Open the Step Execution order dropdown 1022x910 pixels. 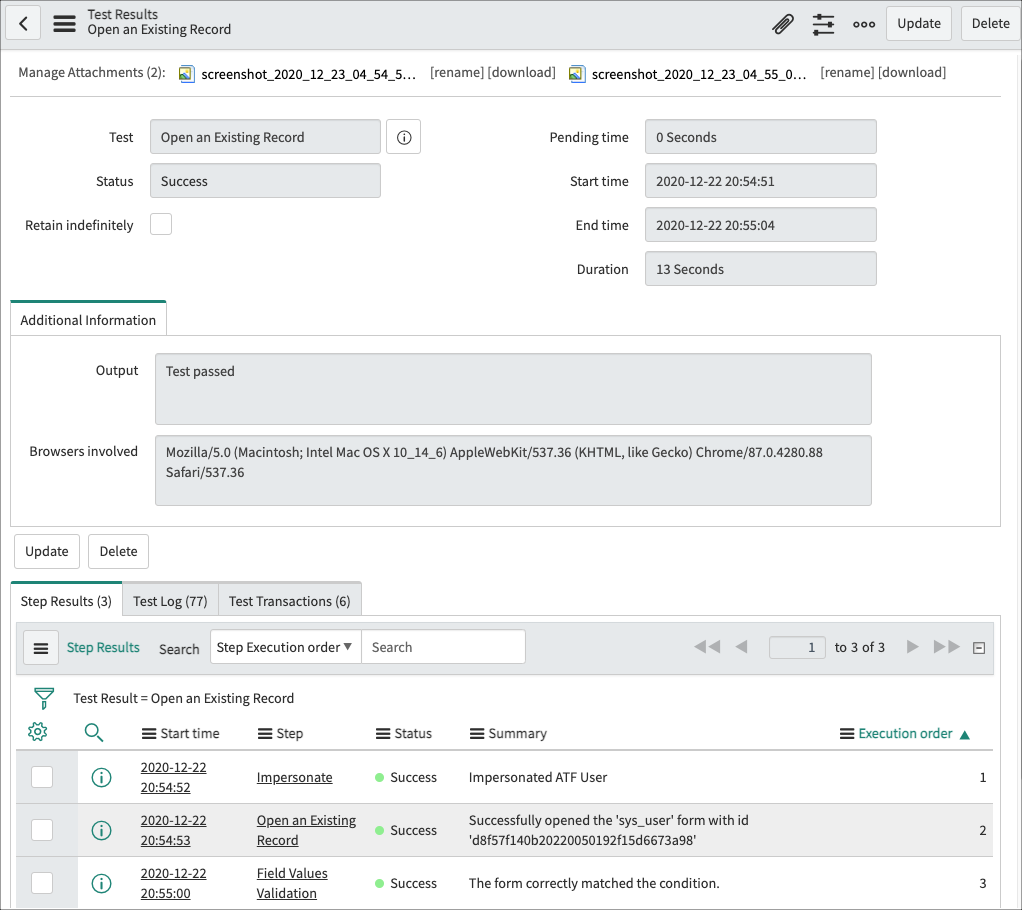coord(285,646)
